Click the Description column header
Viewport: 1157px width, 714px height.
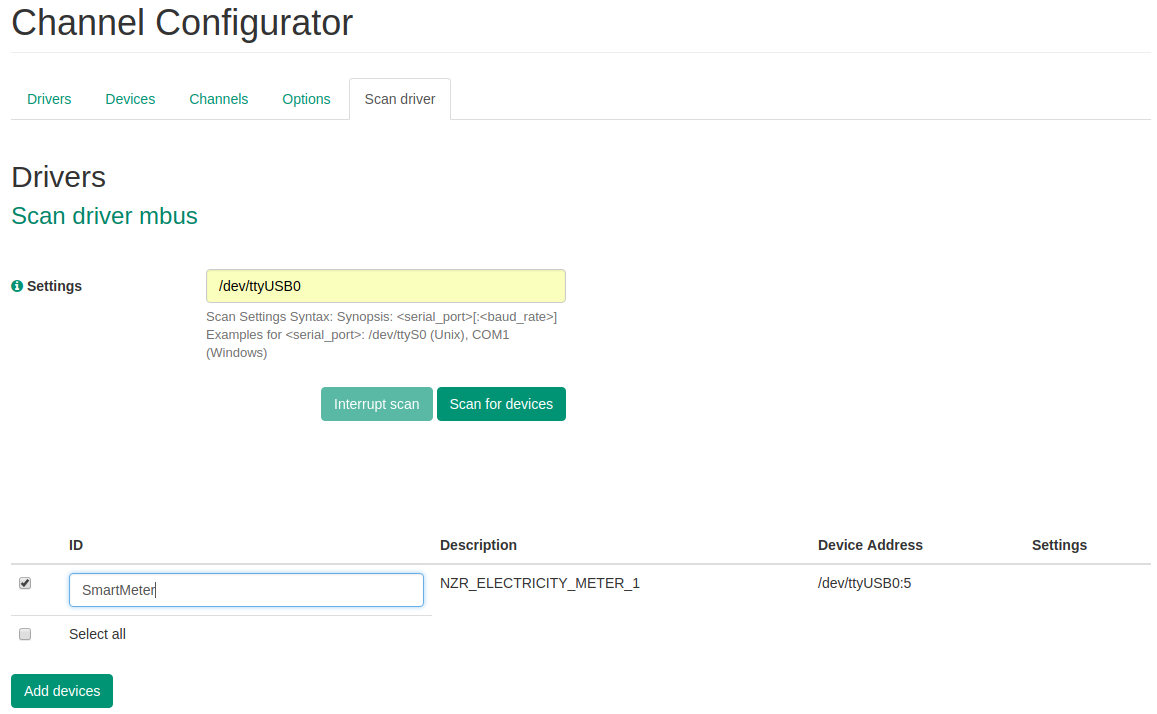pos(478,545)
